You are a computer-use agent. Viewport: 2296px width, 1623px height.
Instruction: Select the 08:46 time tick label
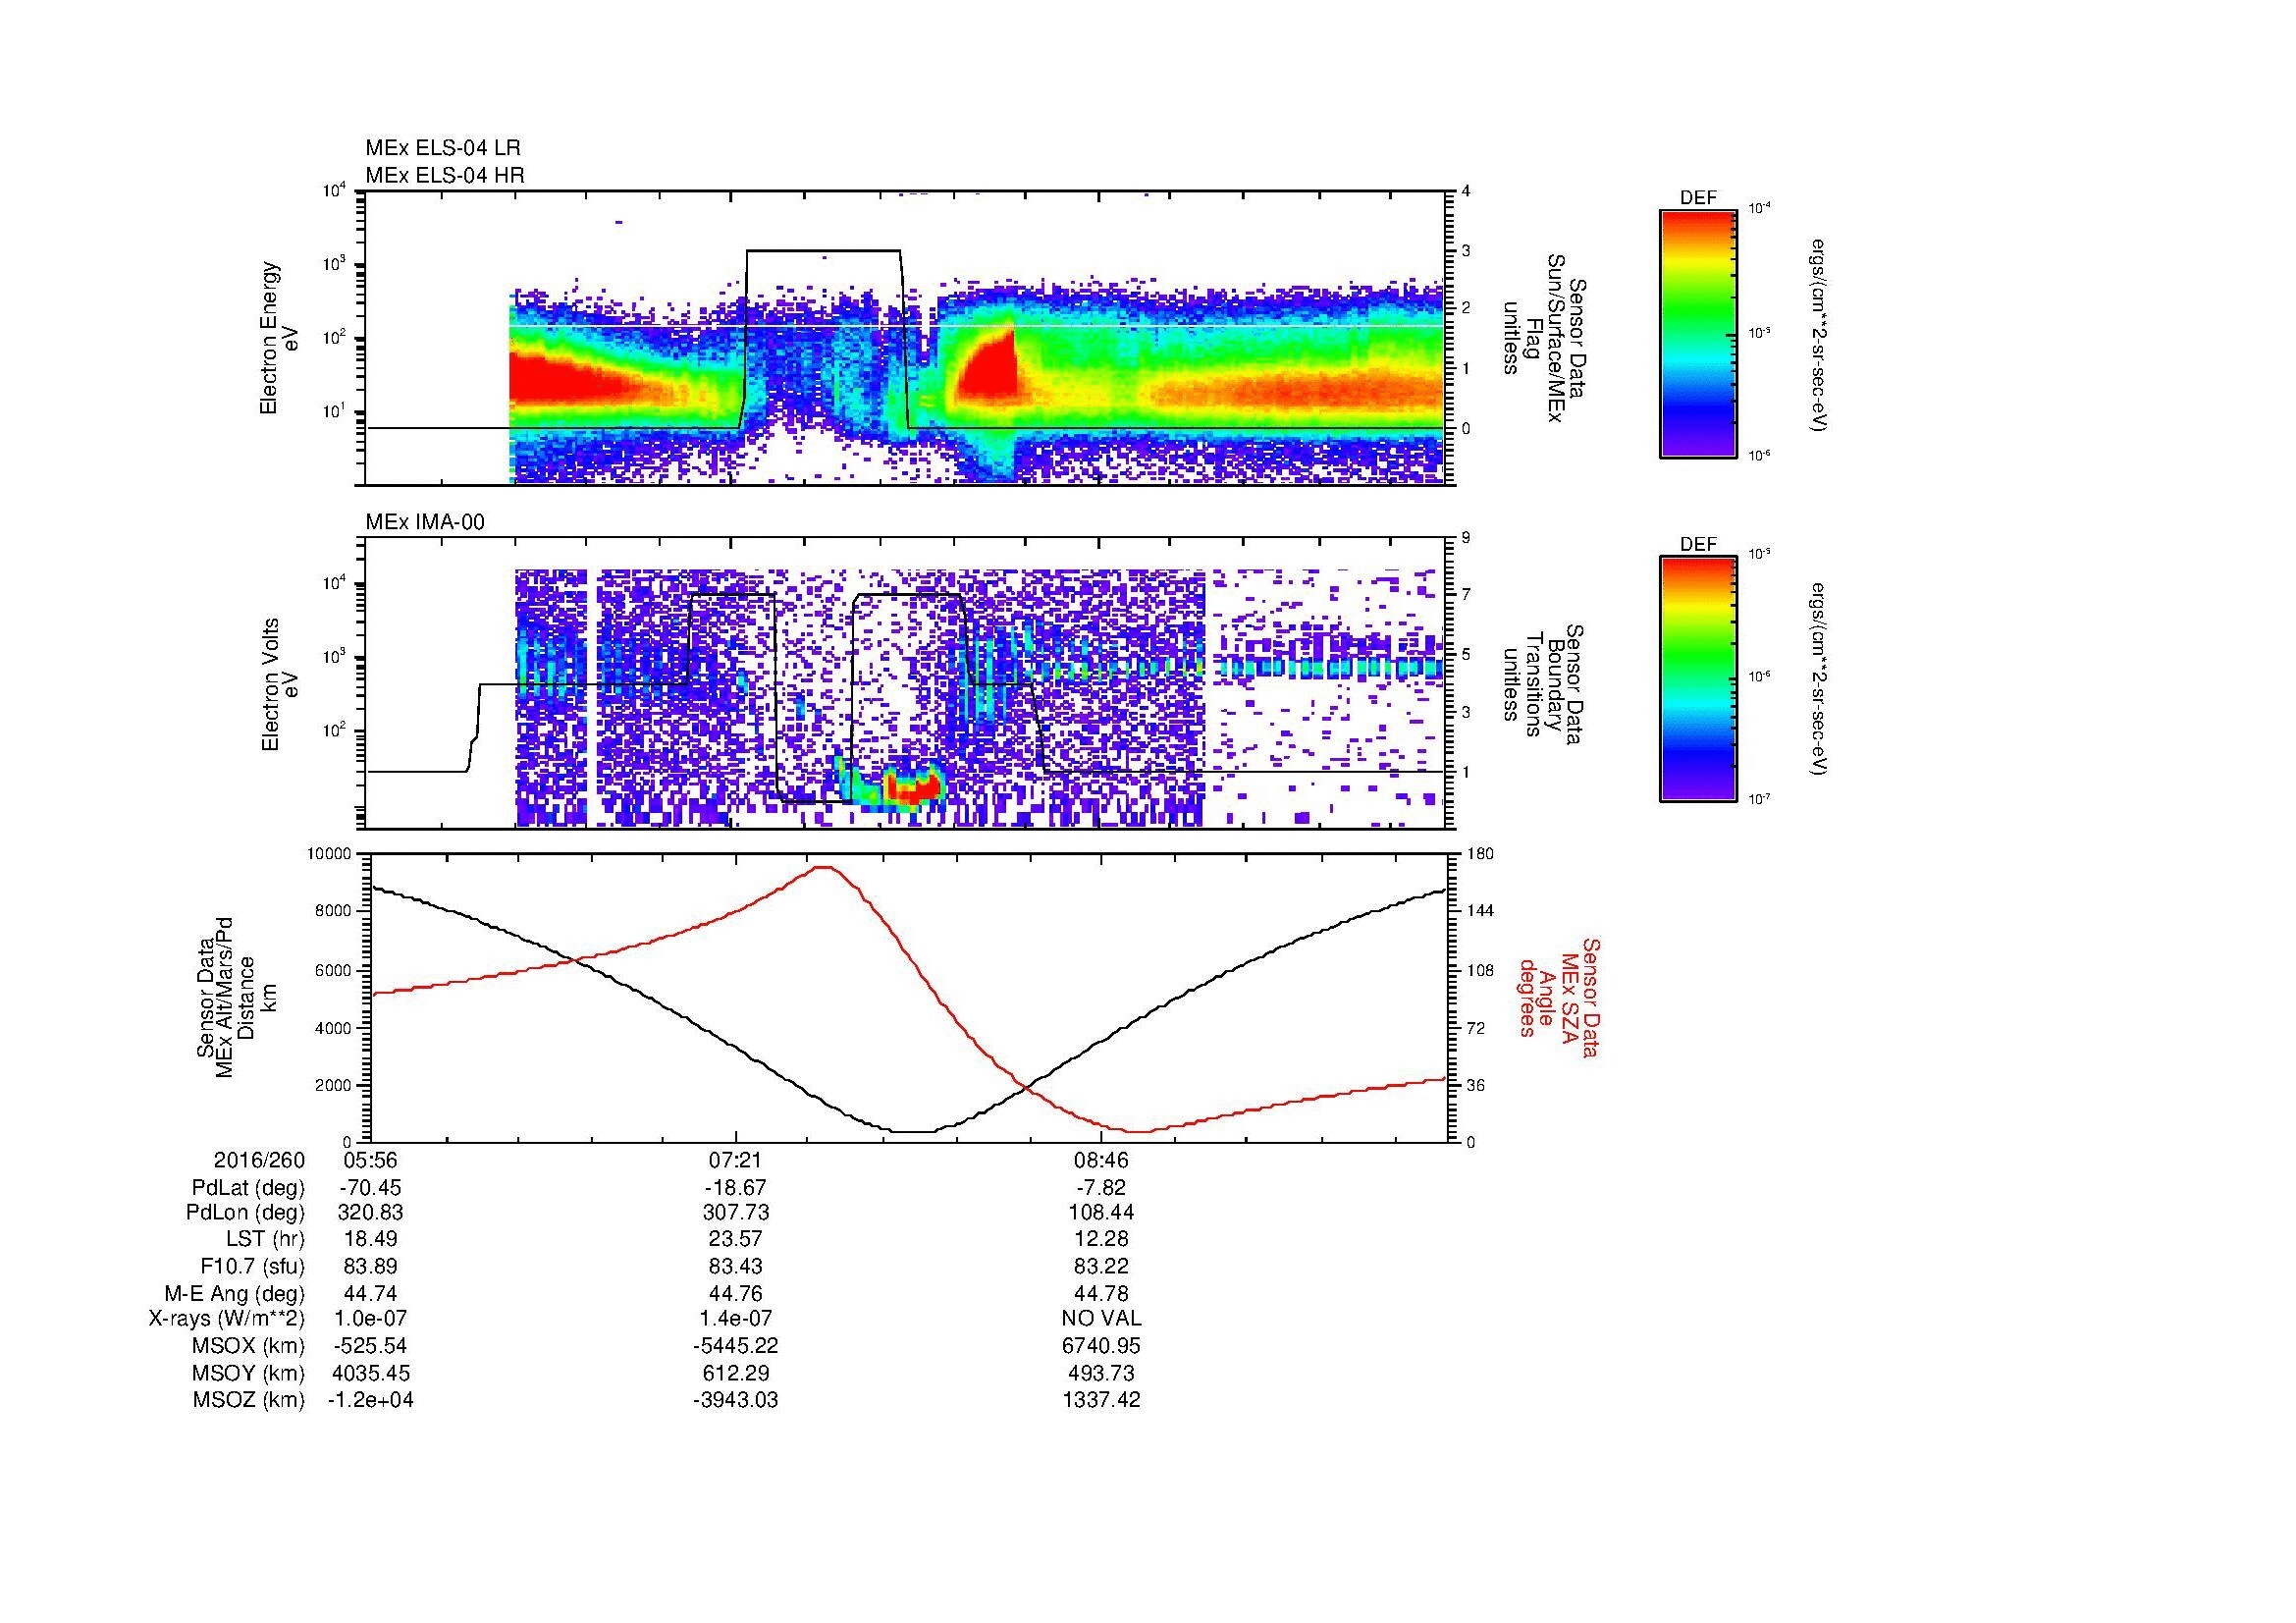(x=1101, y=1160)
